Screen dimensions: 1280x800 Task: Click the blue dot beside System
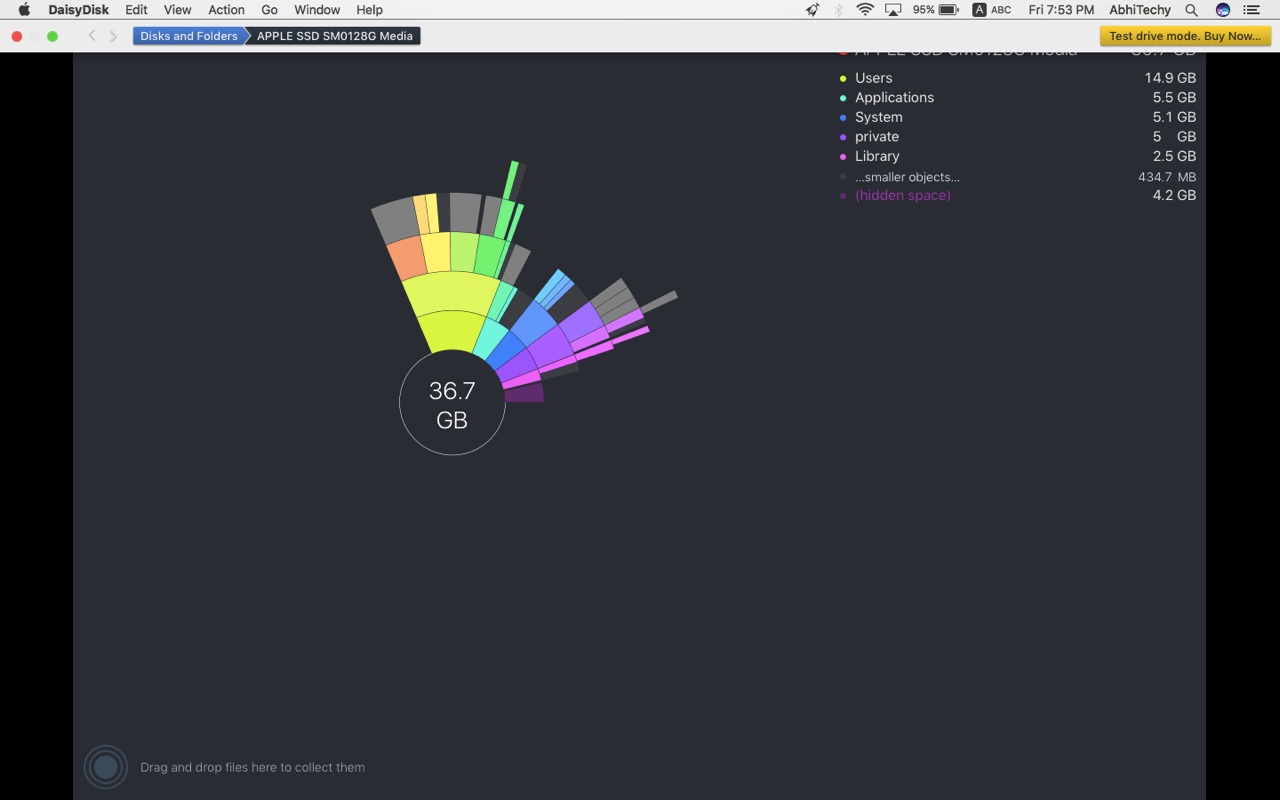tap(843, 117)
